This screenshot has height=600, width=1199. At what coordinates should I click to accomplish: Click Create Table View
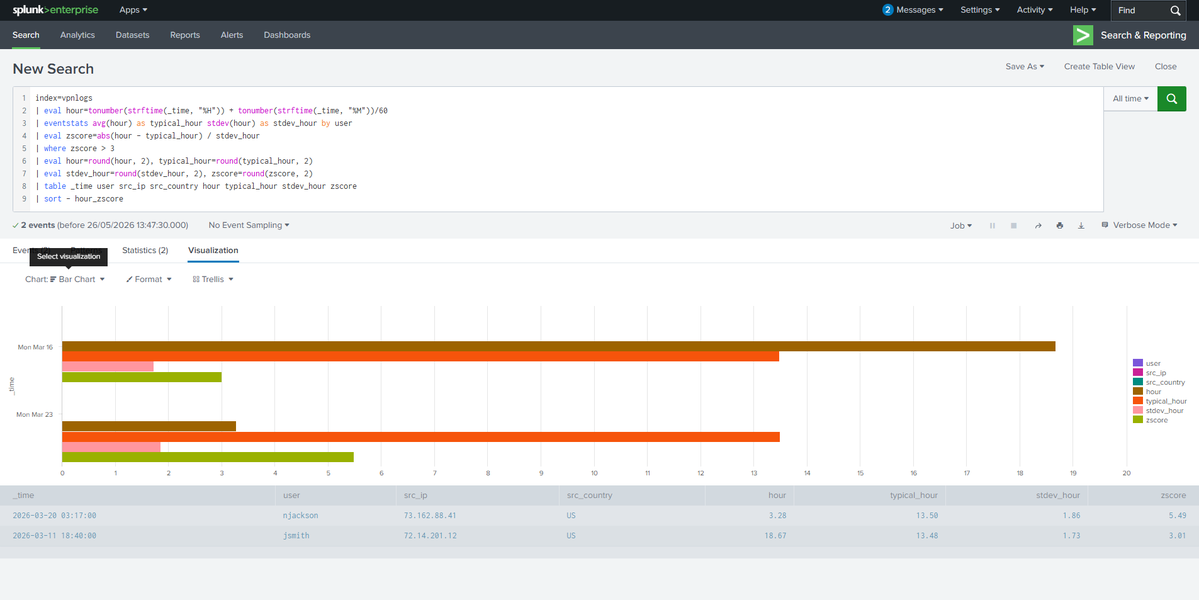[x=1099, y=66]
